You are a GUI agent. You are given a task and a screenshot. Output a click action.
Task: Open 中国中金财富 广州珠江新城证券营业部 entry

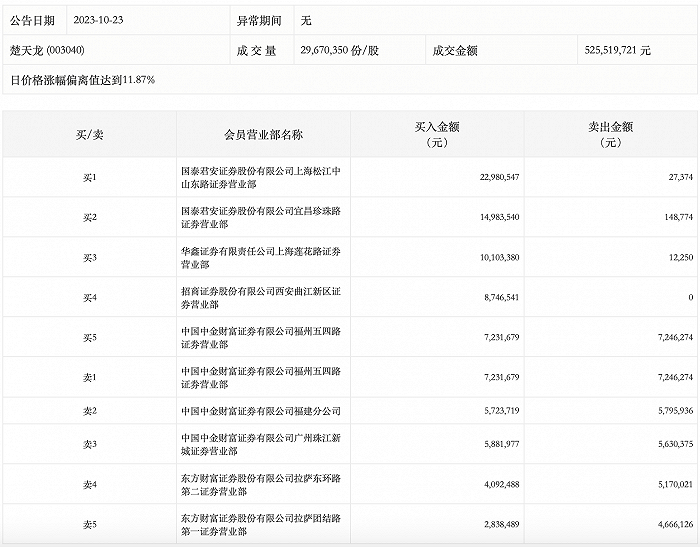(x=261, y=444)
